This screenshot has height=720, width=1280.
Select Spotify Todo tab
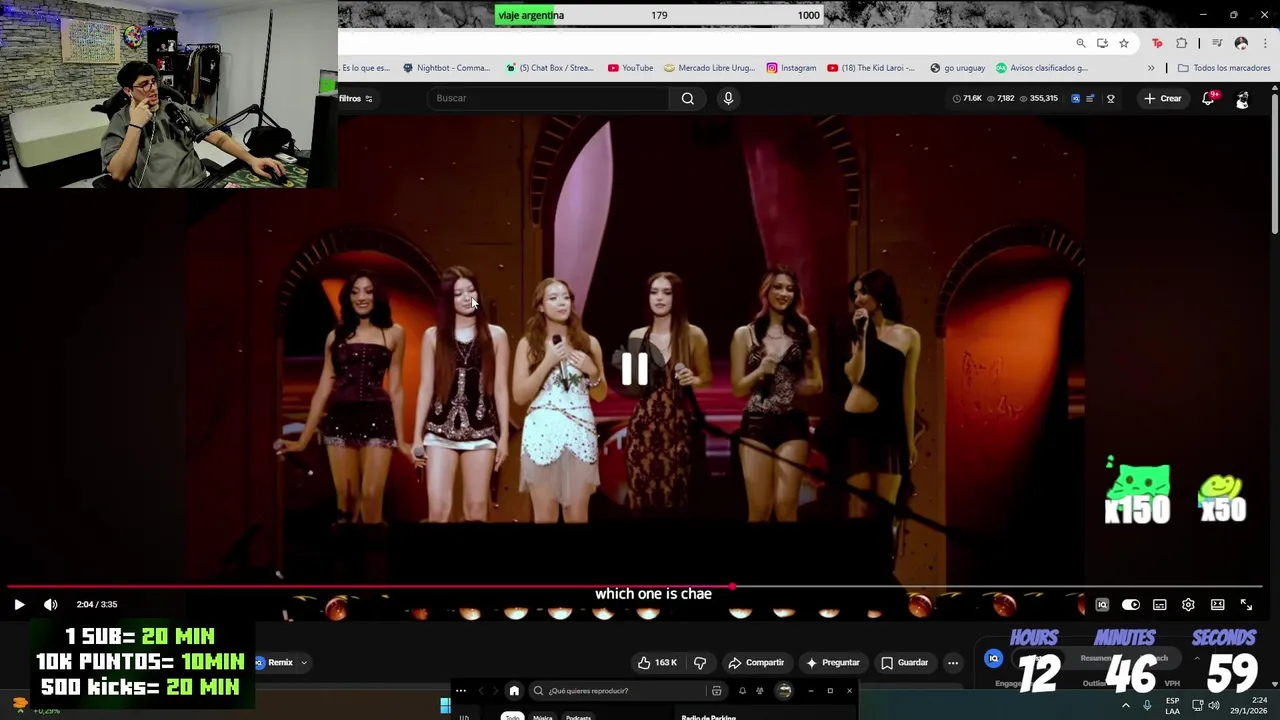[512, 717]
